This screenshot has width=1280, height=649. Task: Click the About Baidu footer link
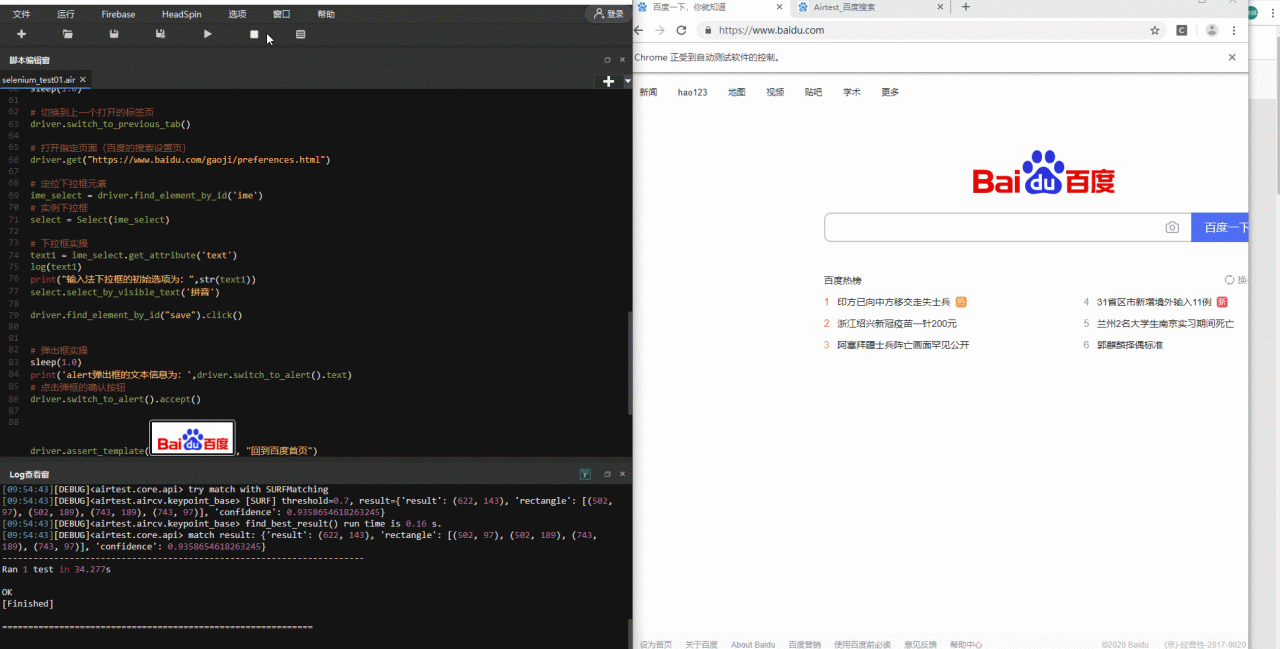(x=753, y=644)
